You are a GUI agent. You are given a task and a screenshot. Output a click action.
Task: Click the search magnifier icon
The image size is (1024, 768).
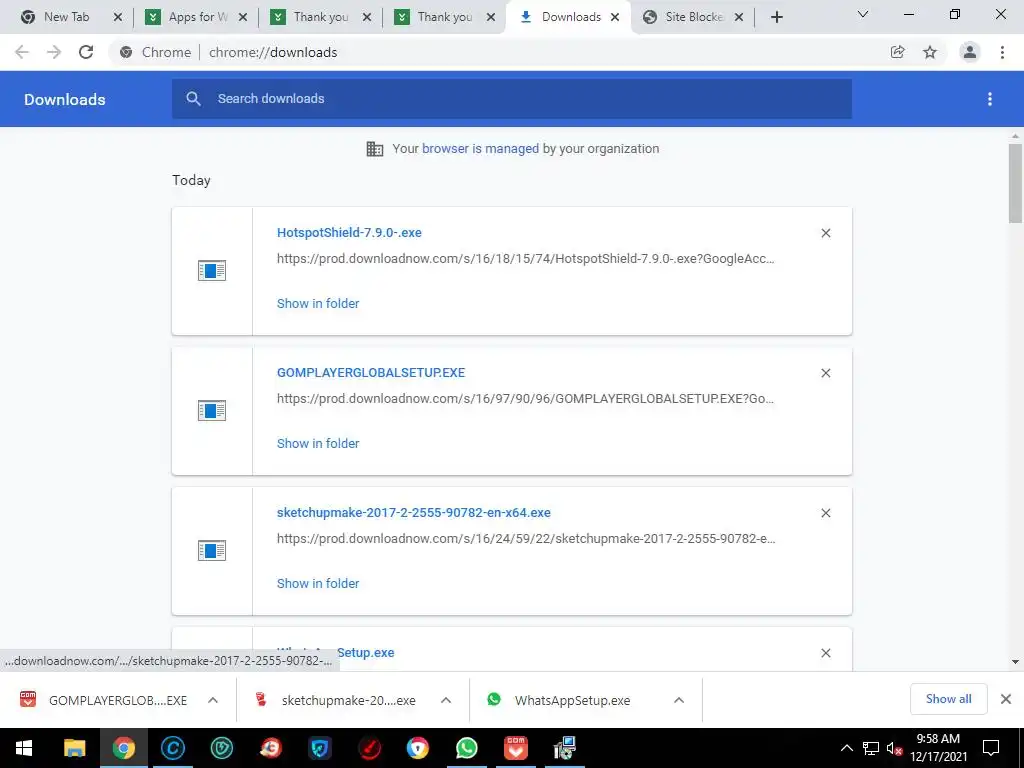[x=193, y=99]
